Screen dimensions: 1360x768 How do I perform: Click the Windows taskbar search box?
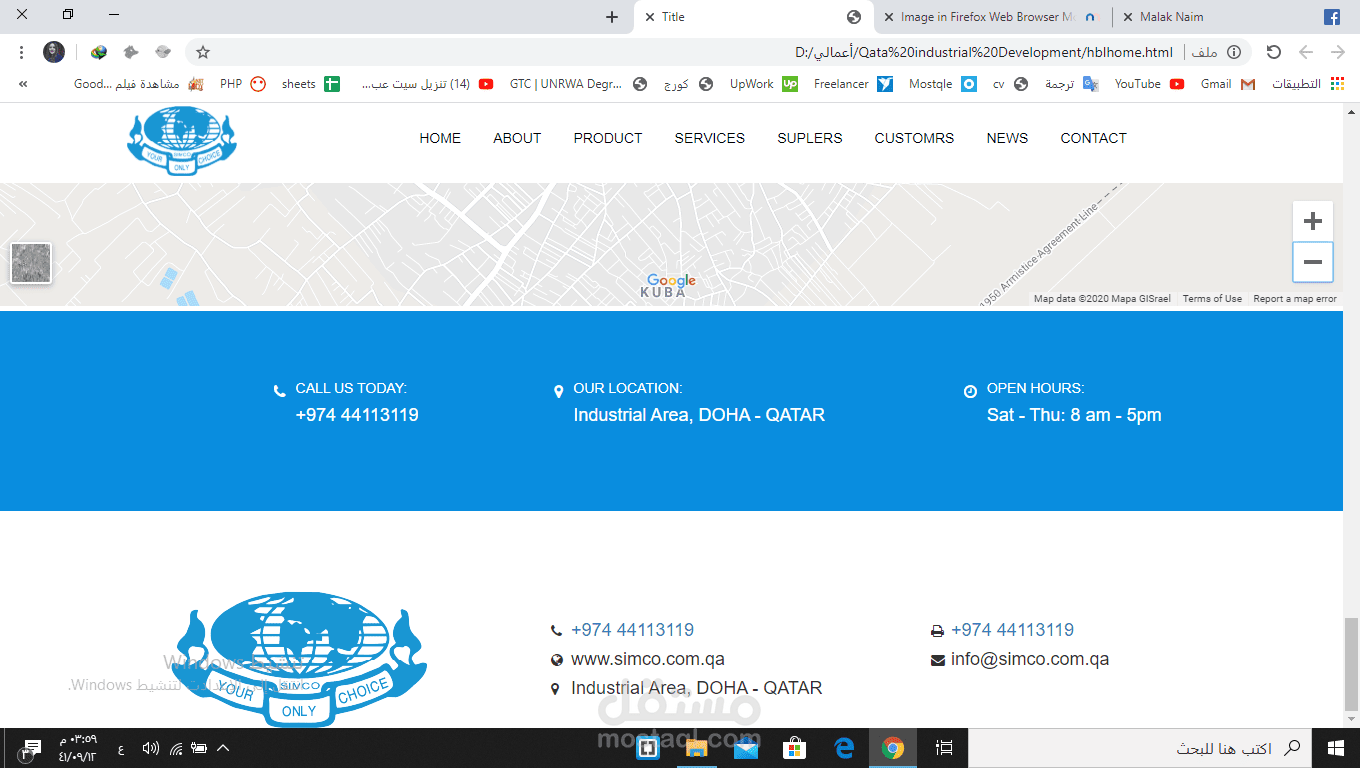click(x=1140, y=748)
